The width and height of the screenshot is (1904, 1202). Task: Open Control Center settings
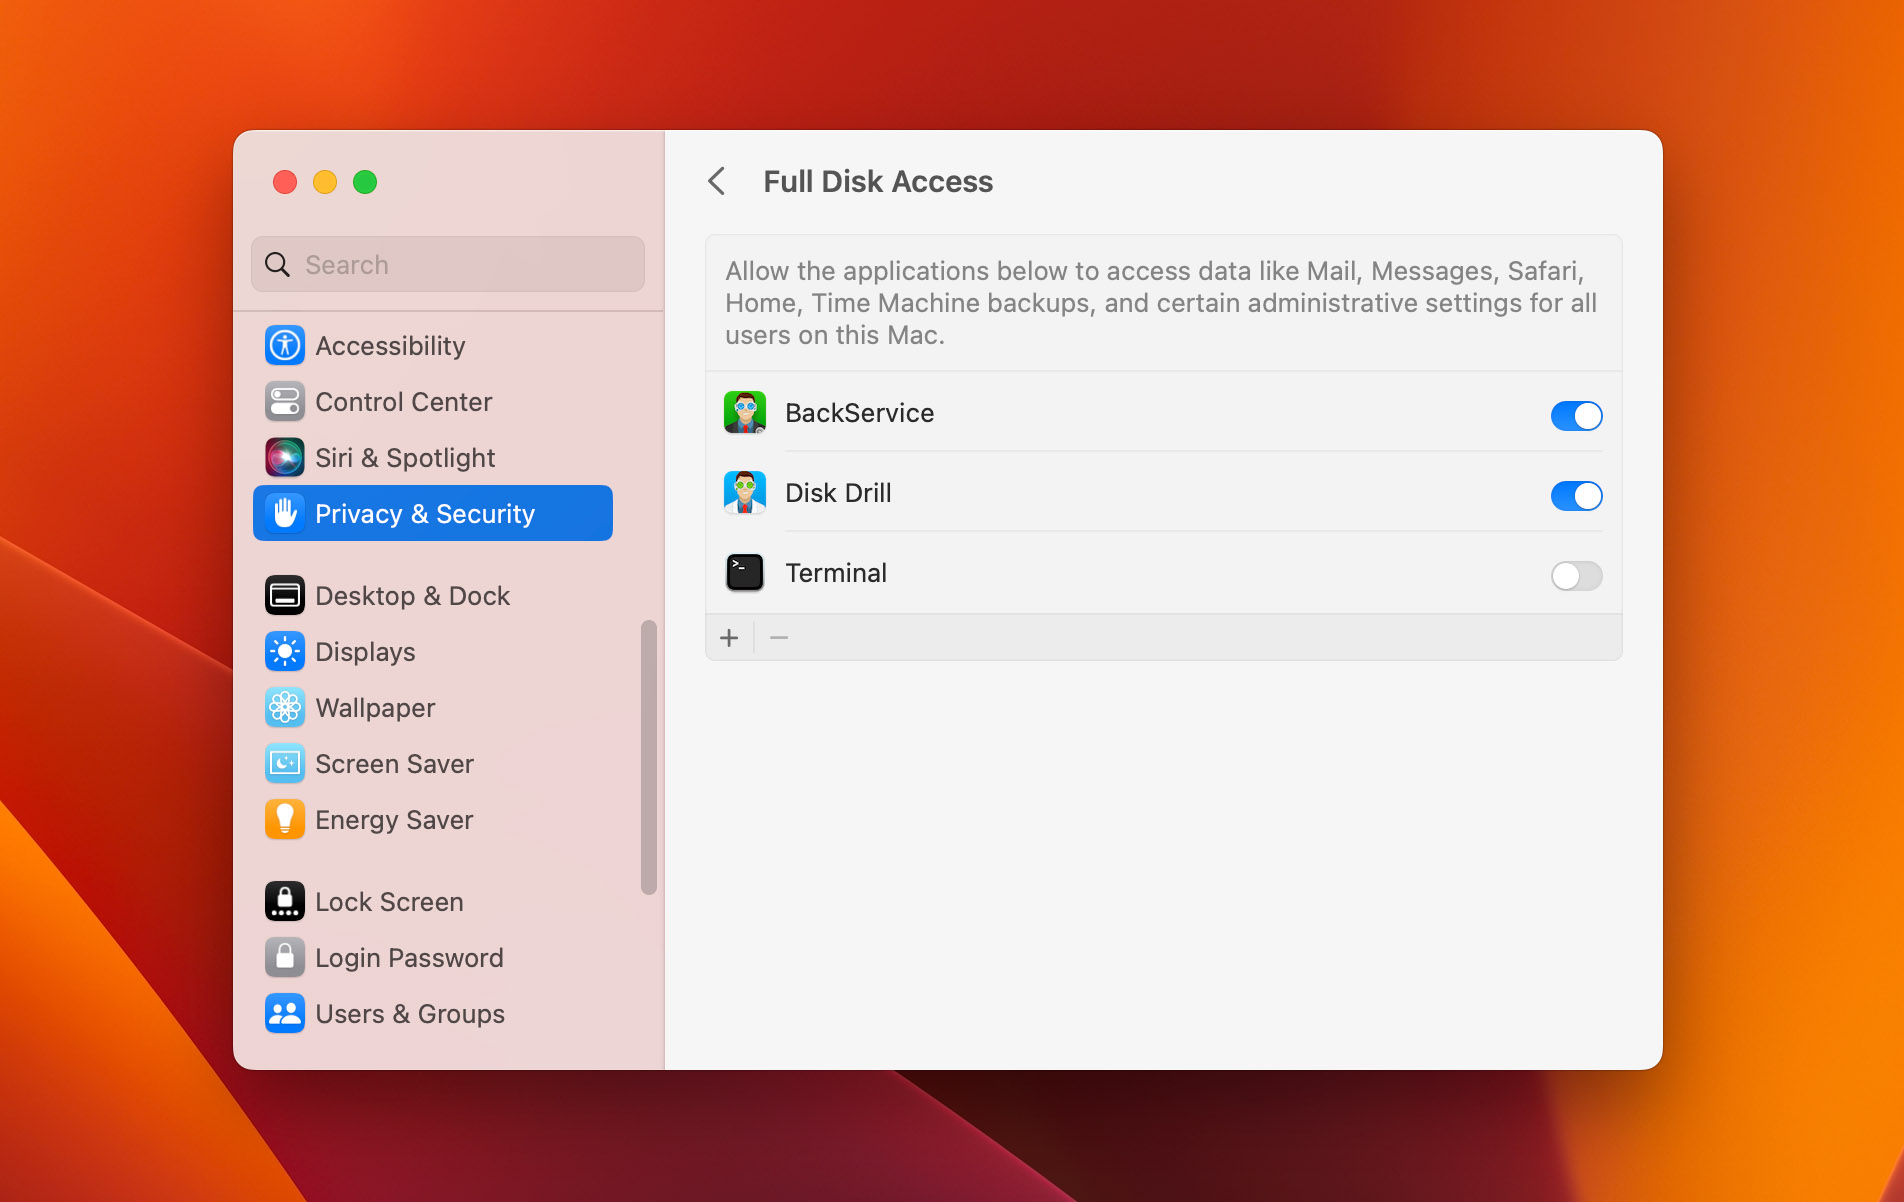point(433,402)
